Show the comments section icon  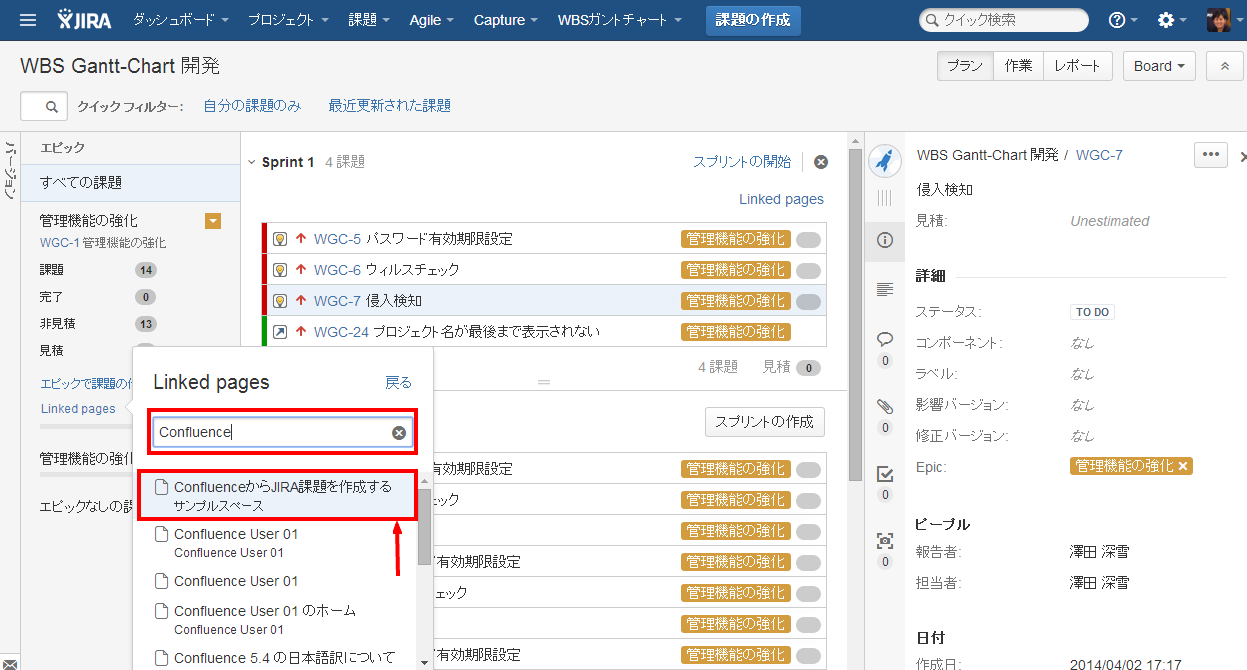(x=884, y=339)
